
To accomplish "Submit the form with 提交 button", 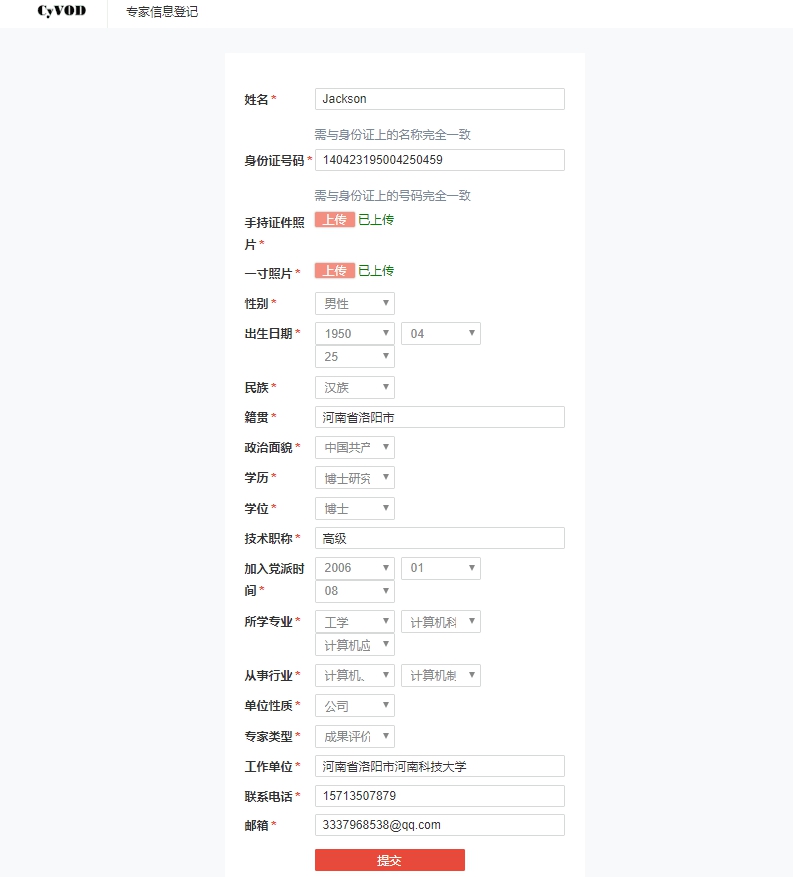I will click(x=390, y=860).
